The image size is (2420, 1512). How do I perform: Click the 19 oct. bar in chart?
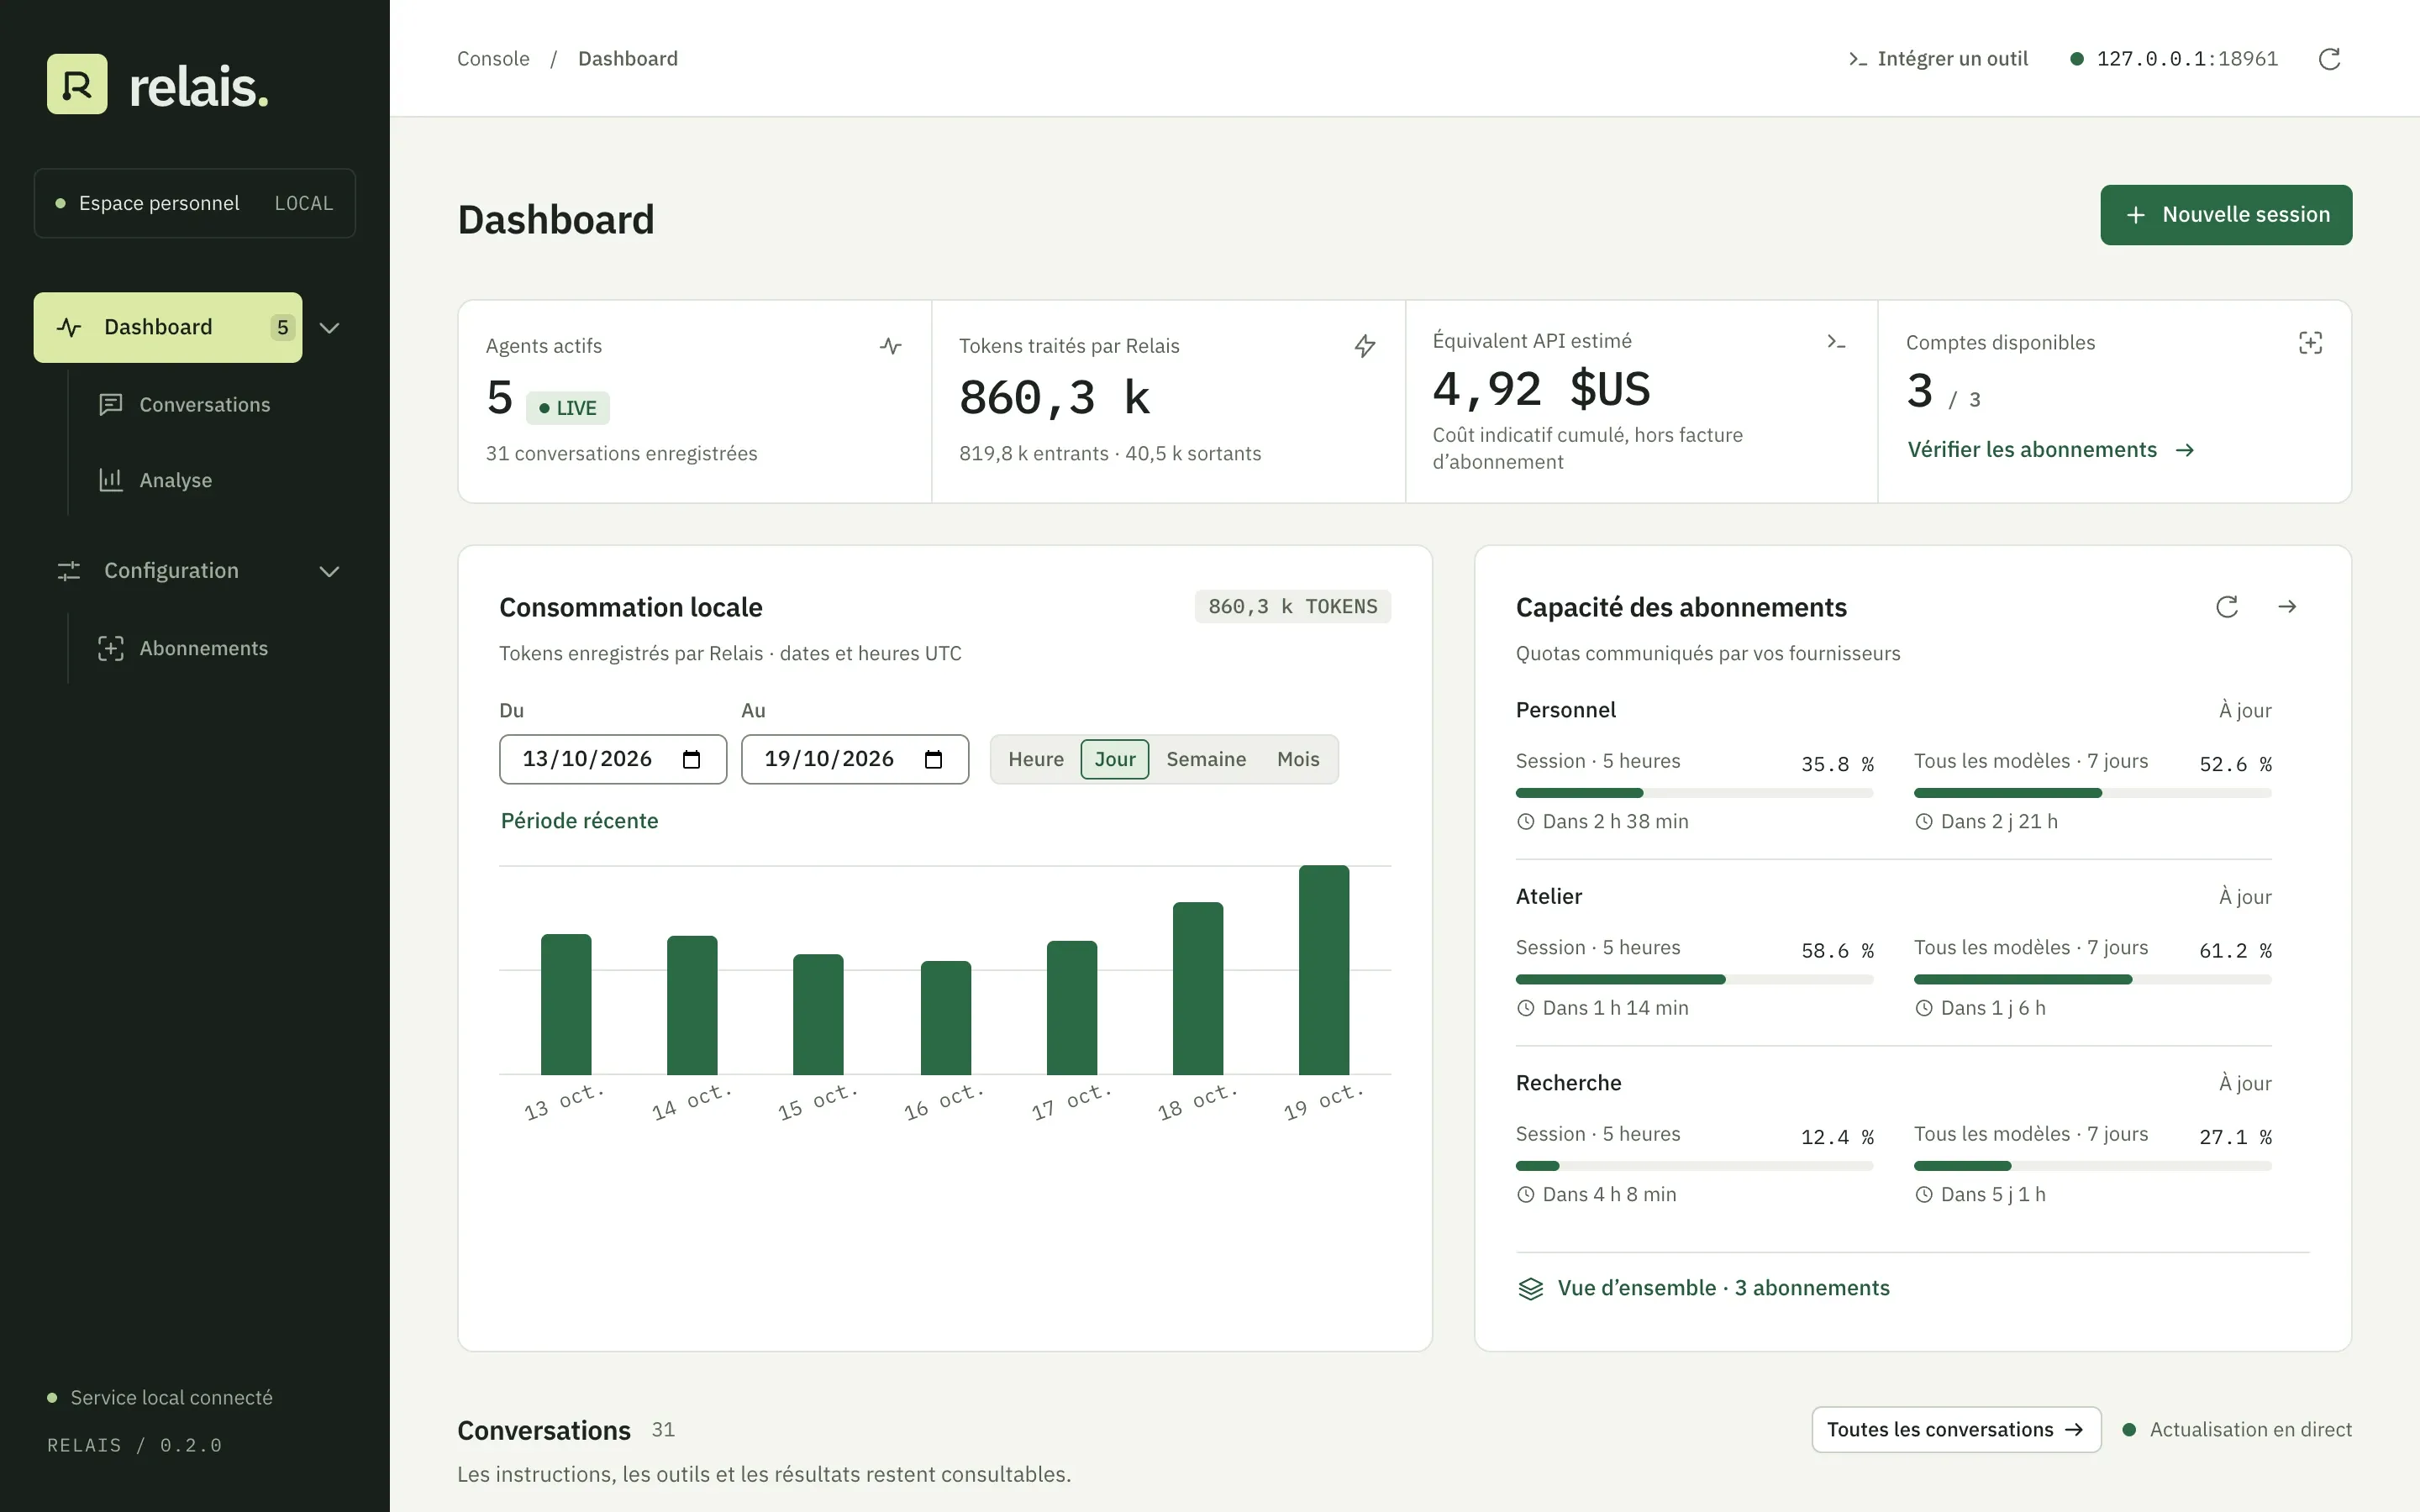[x=1323, y=970]
